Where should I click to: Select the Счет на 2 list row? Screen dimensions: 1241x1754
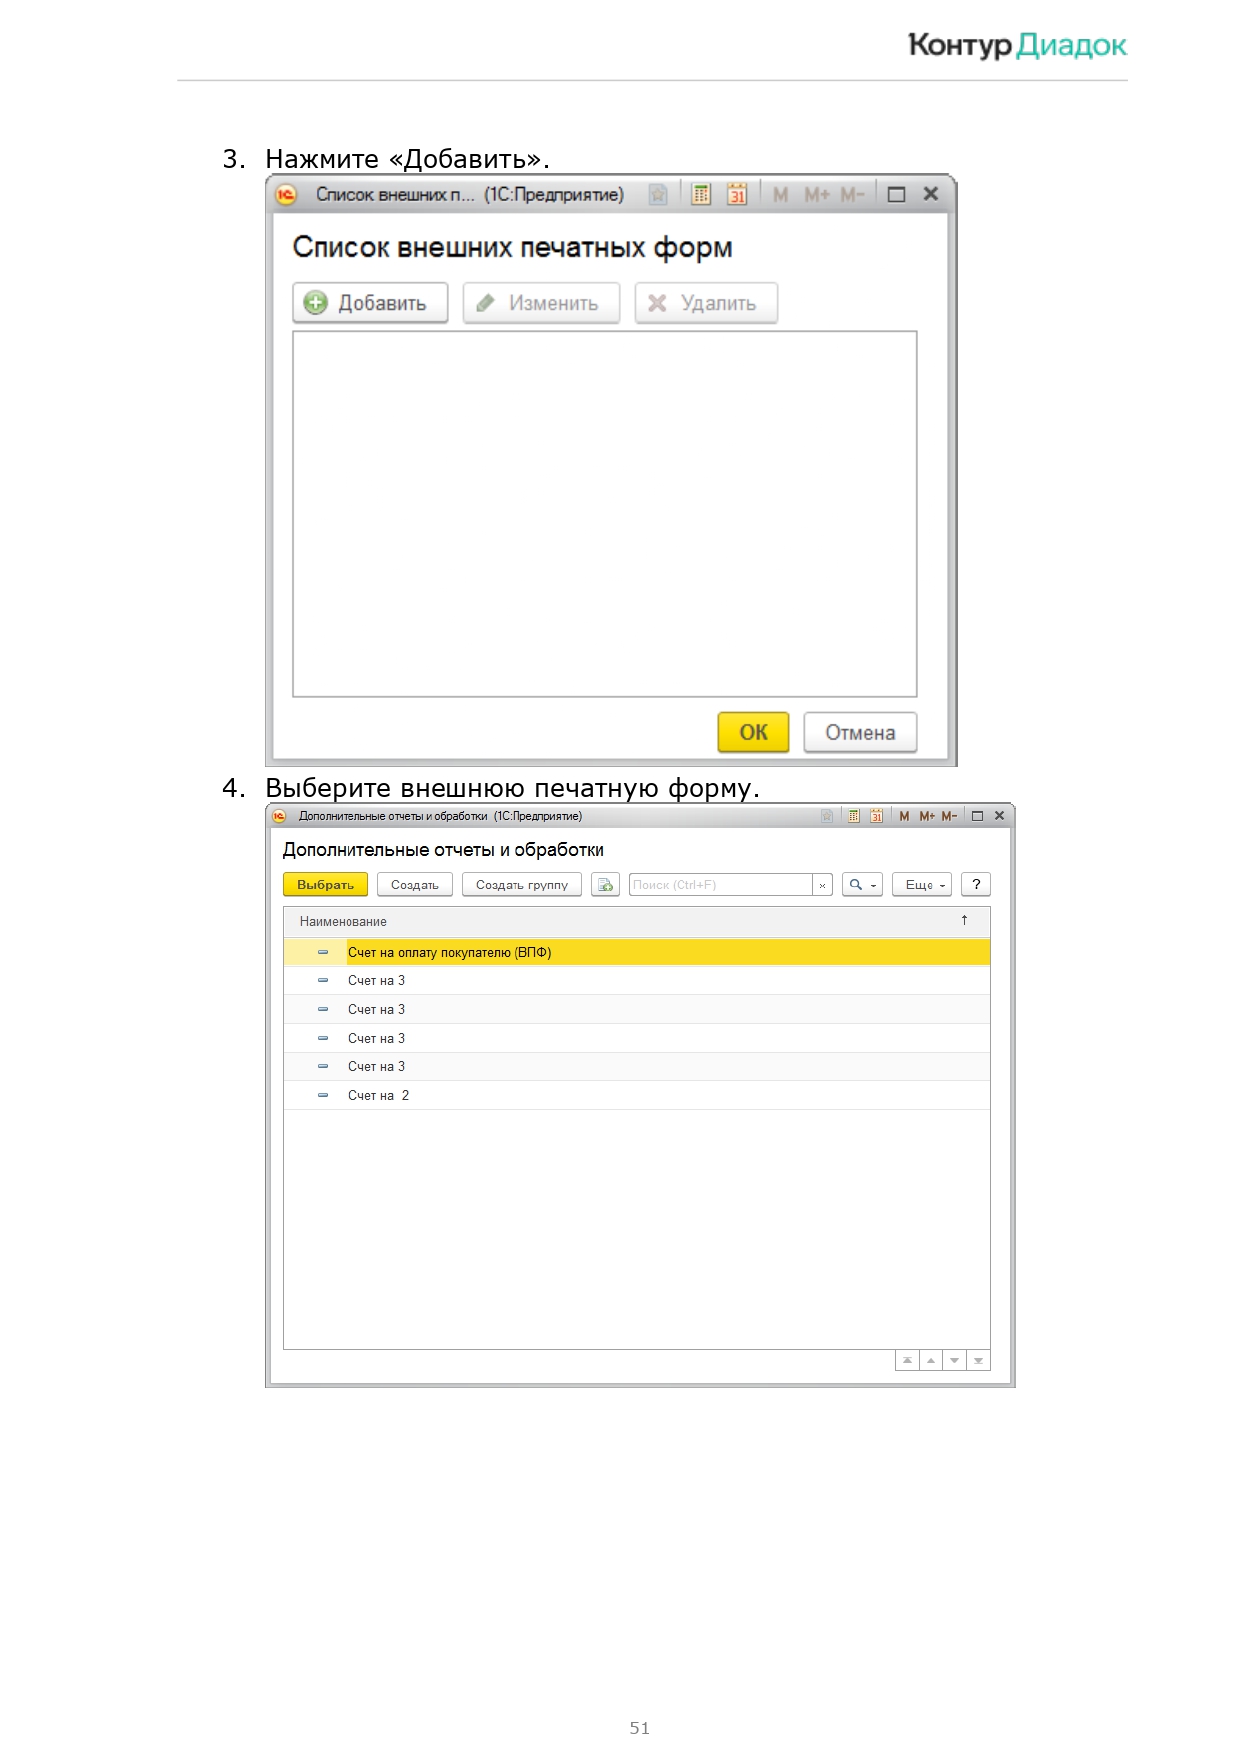tap(378, 1095)
